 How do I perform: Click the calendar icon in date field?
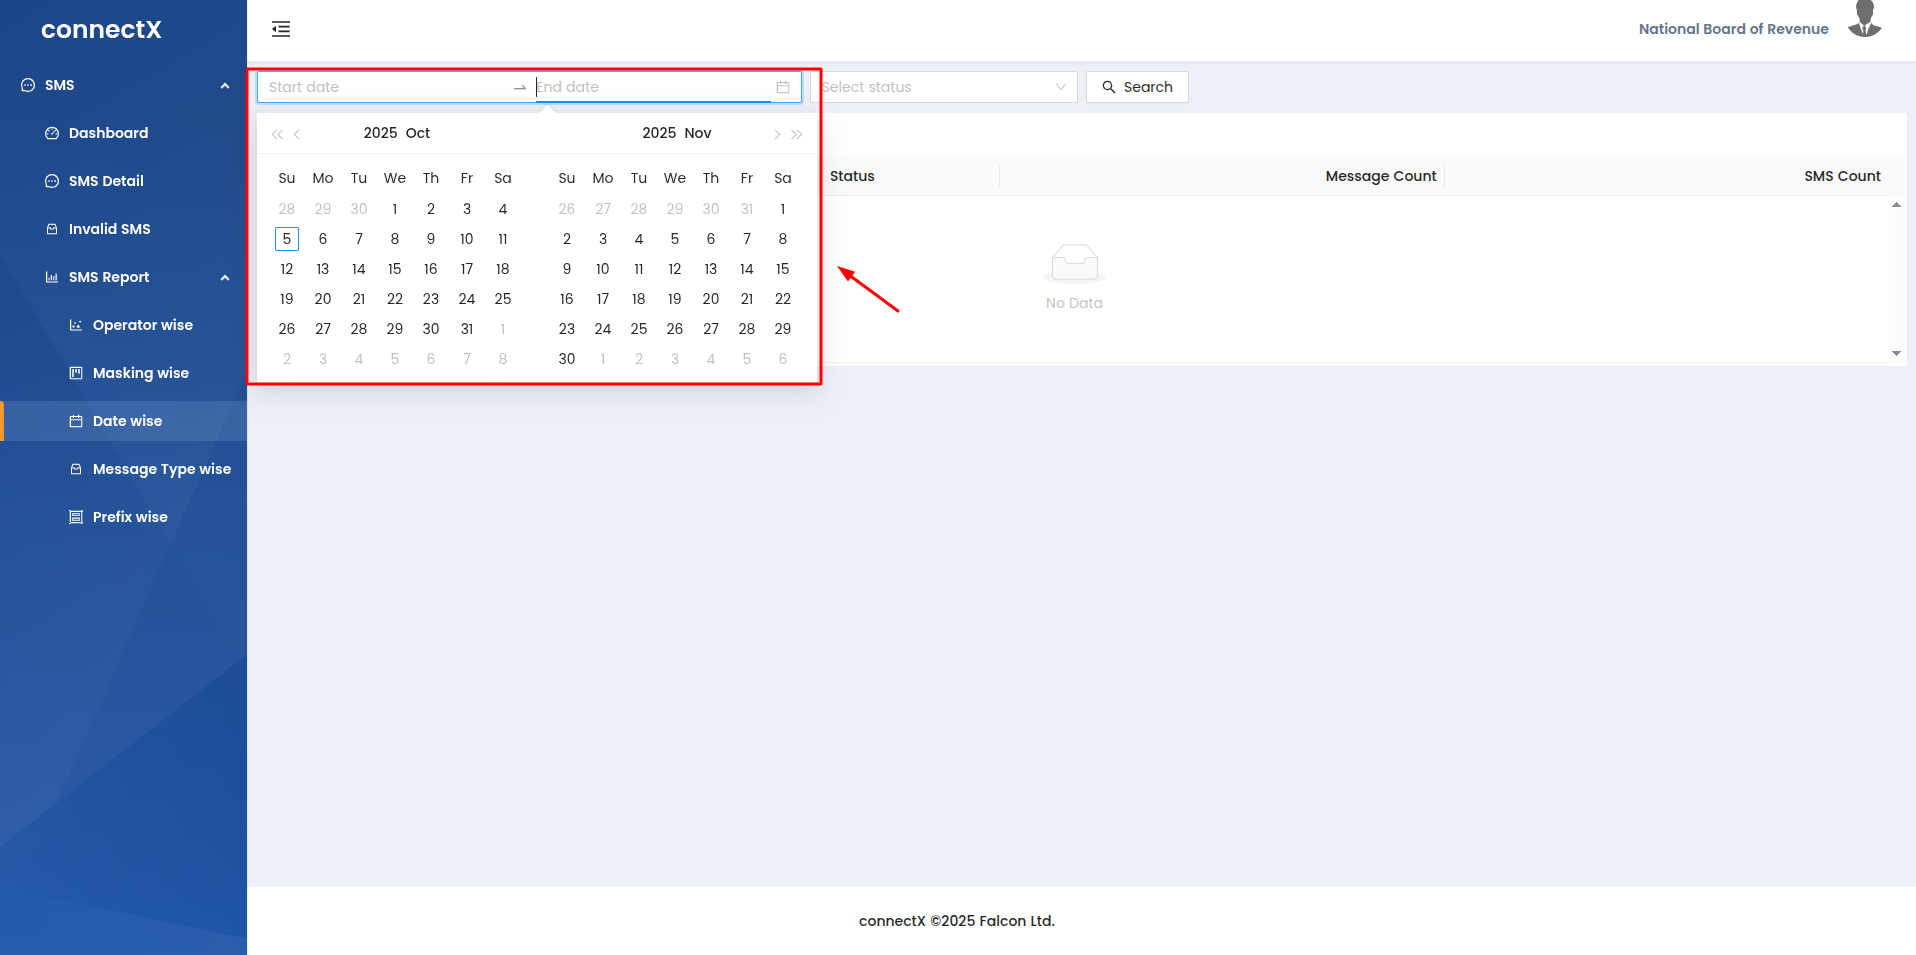(783, 87)
